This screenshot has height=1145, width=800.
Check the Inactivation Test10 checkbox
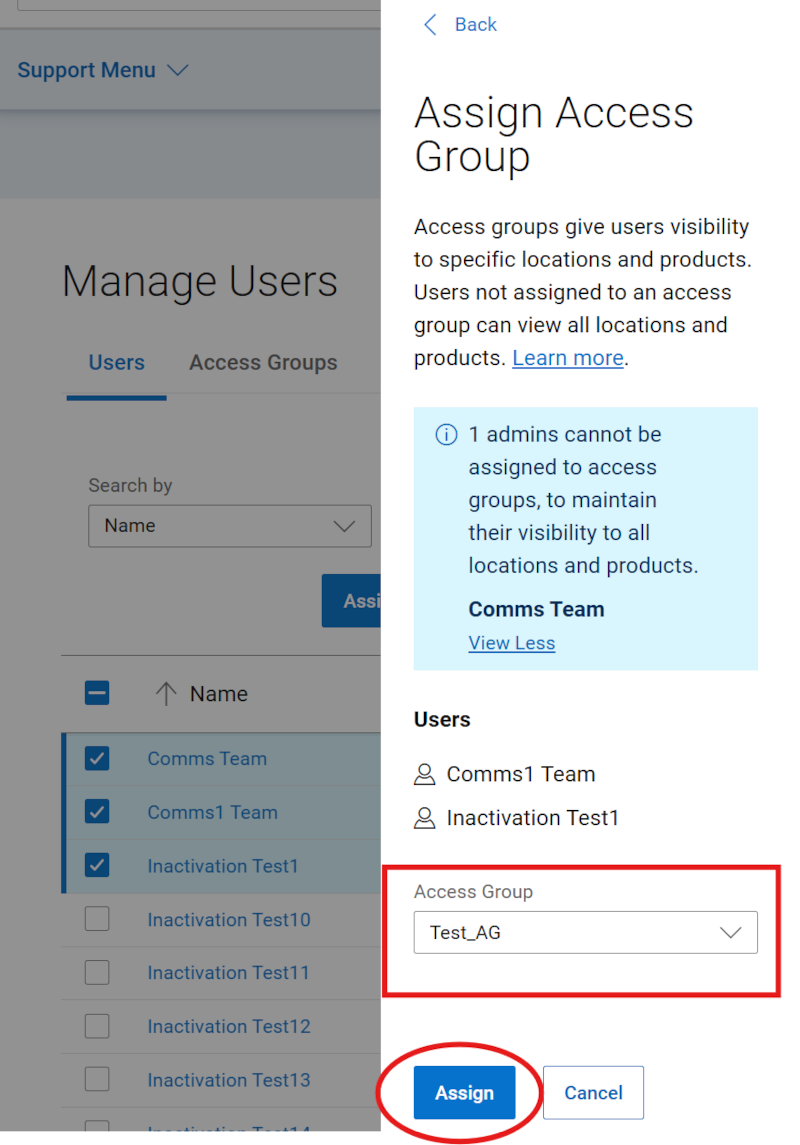click(97, 919)
